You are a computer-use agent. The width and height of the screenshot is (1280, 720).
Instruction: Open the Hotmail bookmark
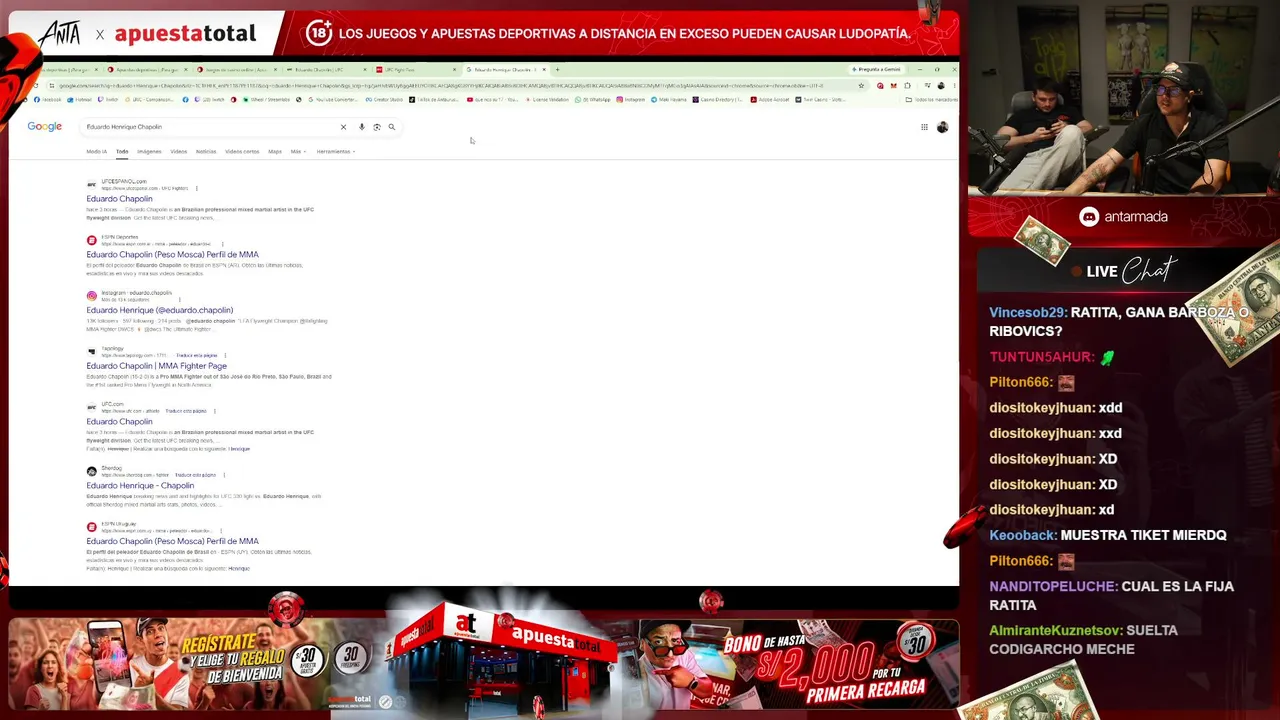tap(80, 99)
